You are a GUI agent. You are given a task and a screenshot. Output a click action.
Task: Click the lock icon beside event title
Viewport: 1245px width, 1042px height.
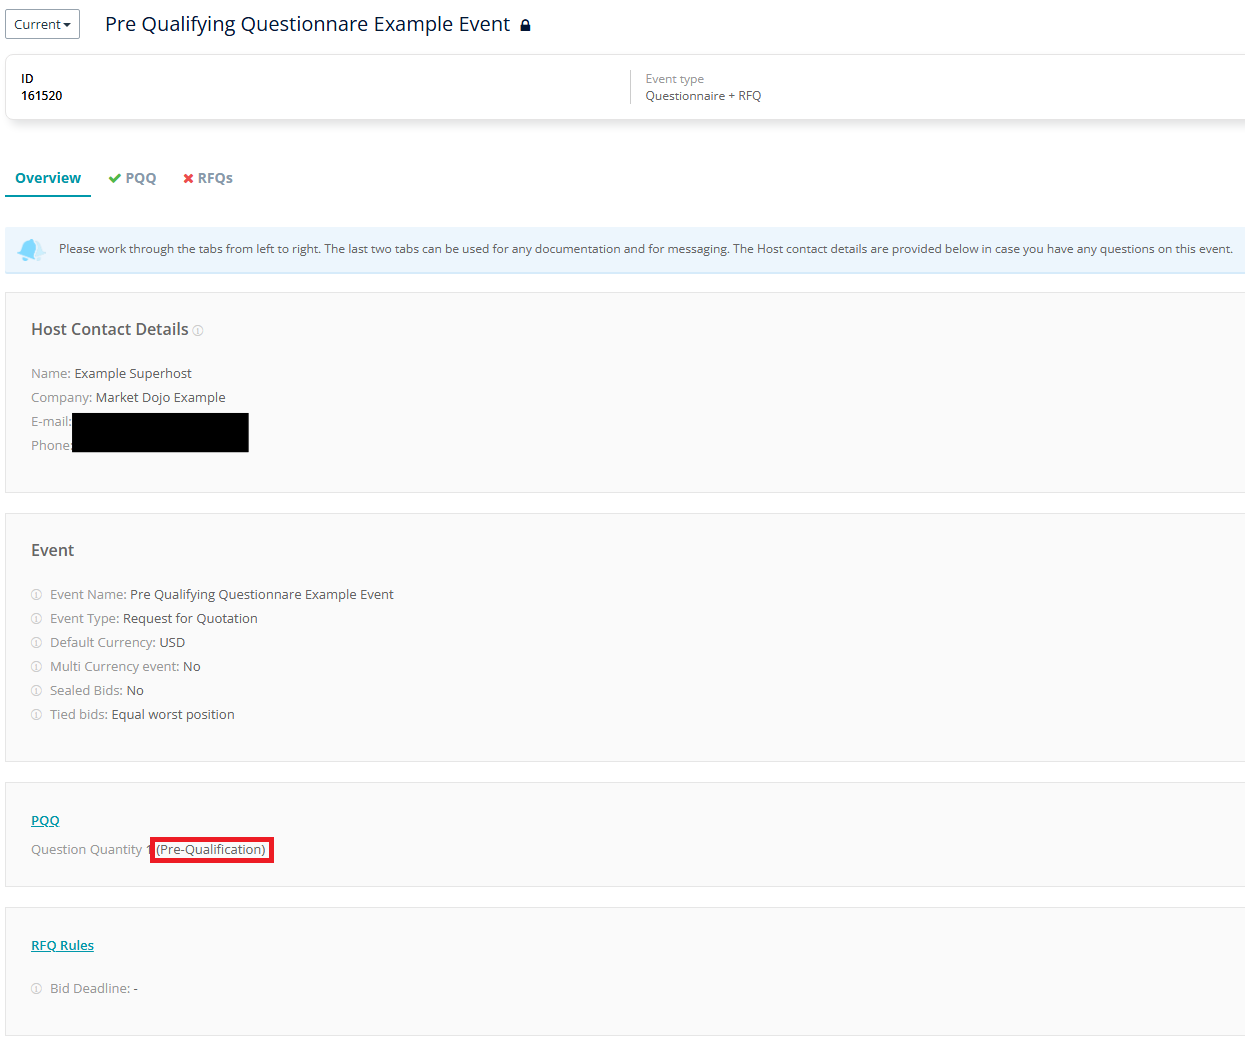[x=525, y=25]
